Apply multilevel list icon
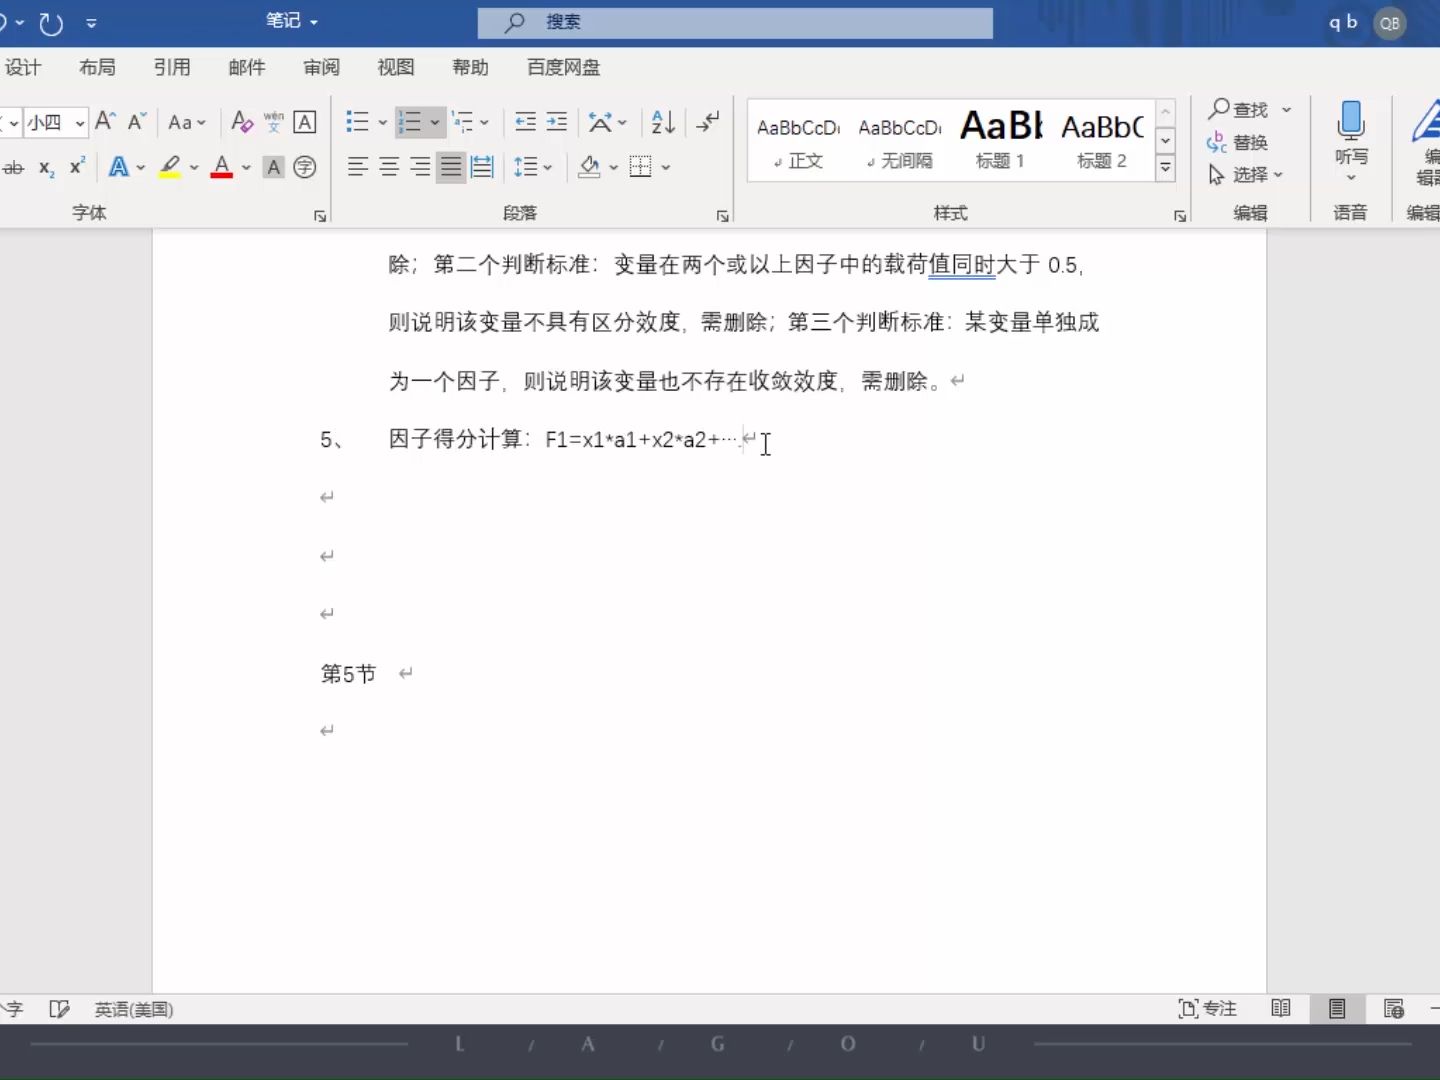 tap(462, 122)
